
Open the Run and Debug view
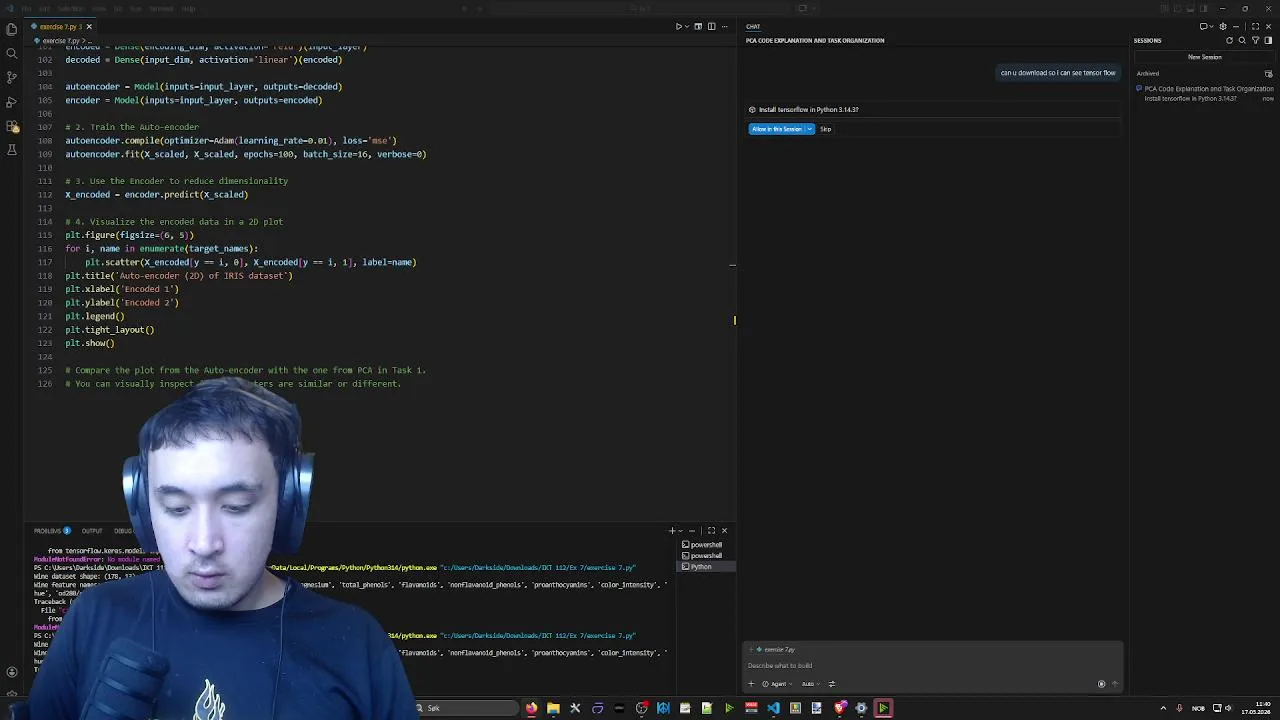click(12, 102)
